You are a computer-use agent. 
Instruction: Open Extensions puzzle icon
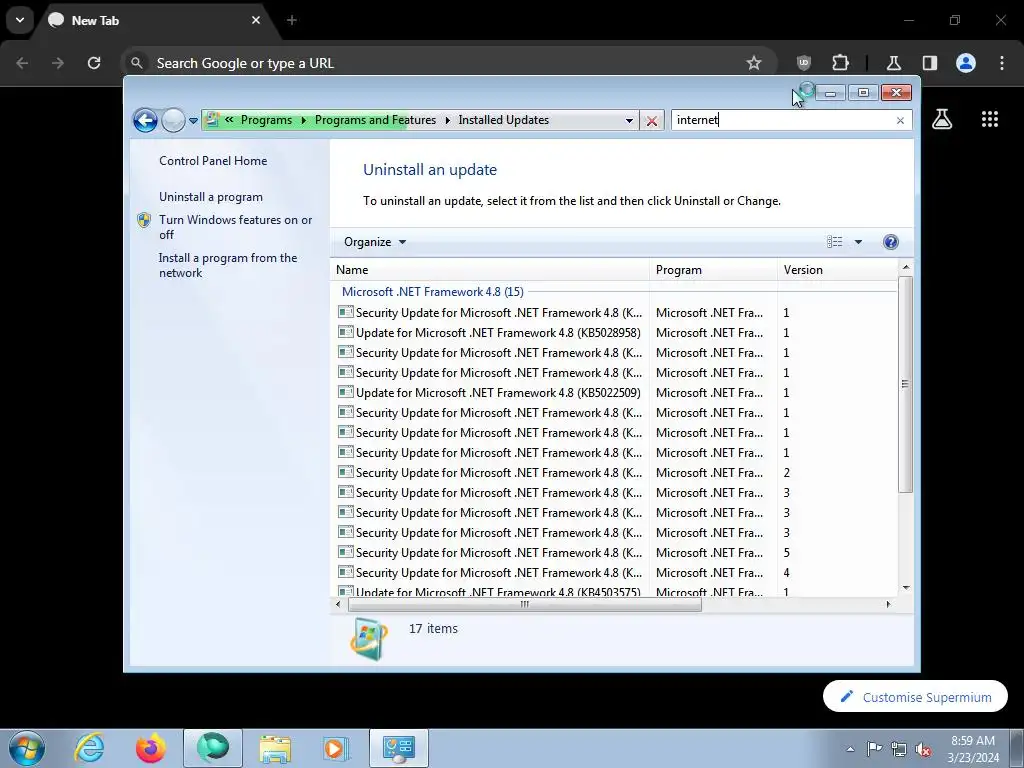[840, 63]
